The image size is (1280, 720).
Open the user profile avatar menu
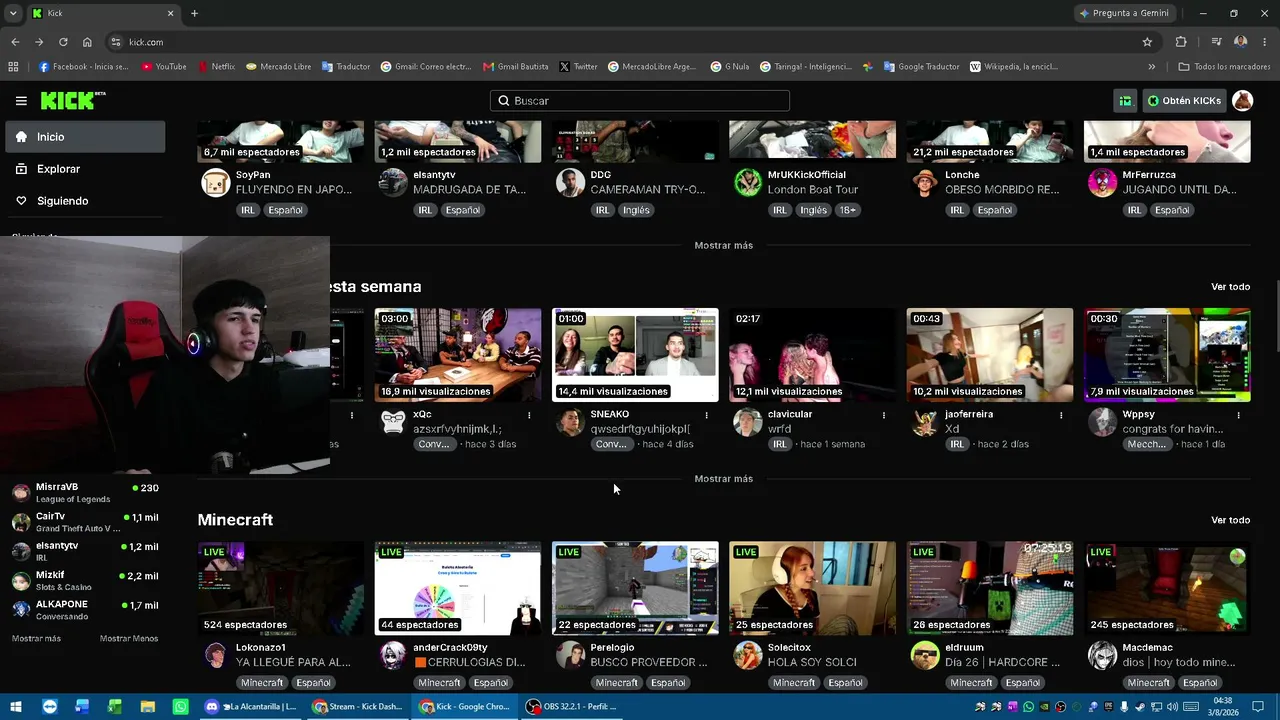click(1242, 101)
